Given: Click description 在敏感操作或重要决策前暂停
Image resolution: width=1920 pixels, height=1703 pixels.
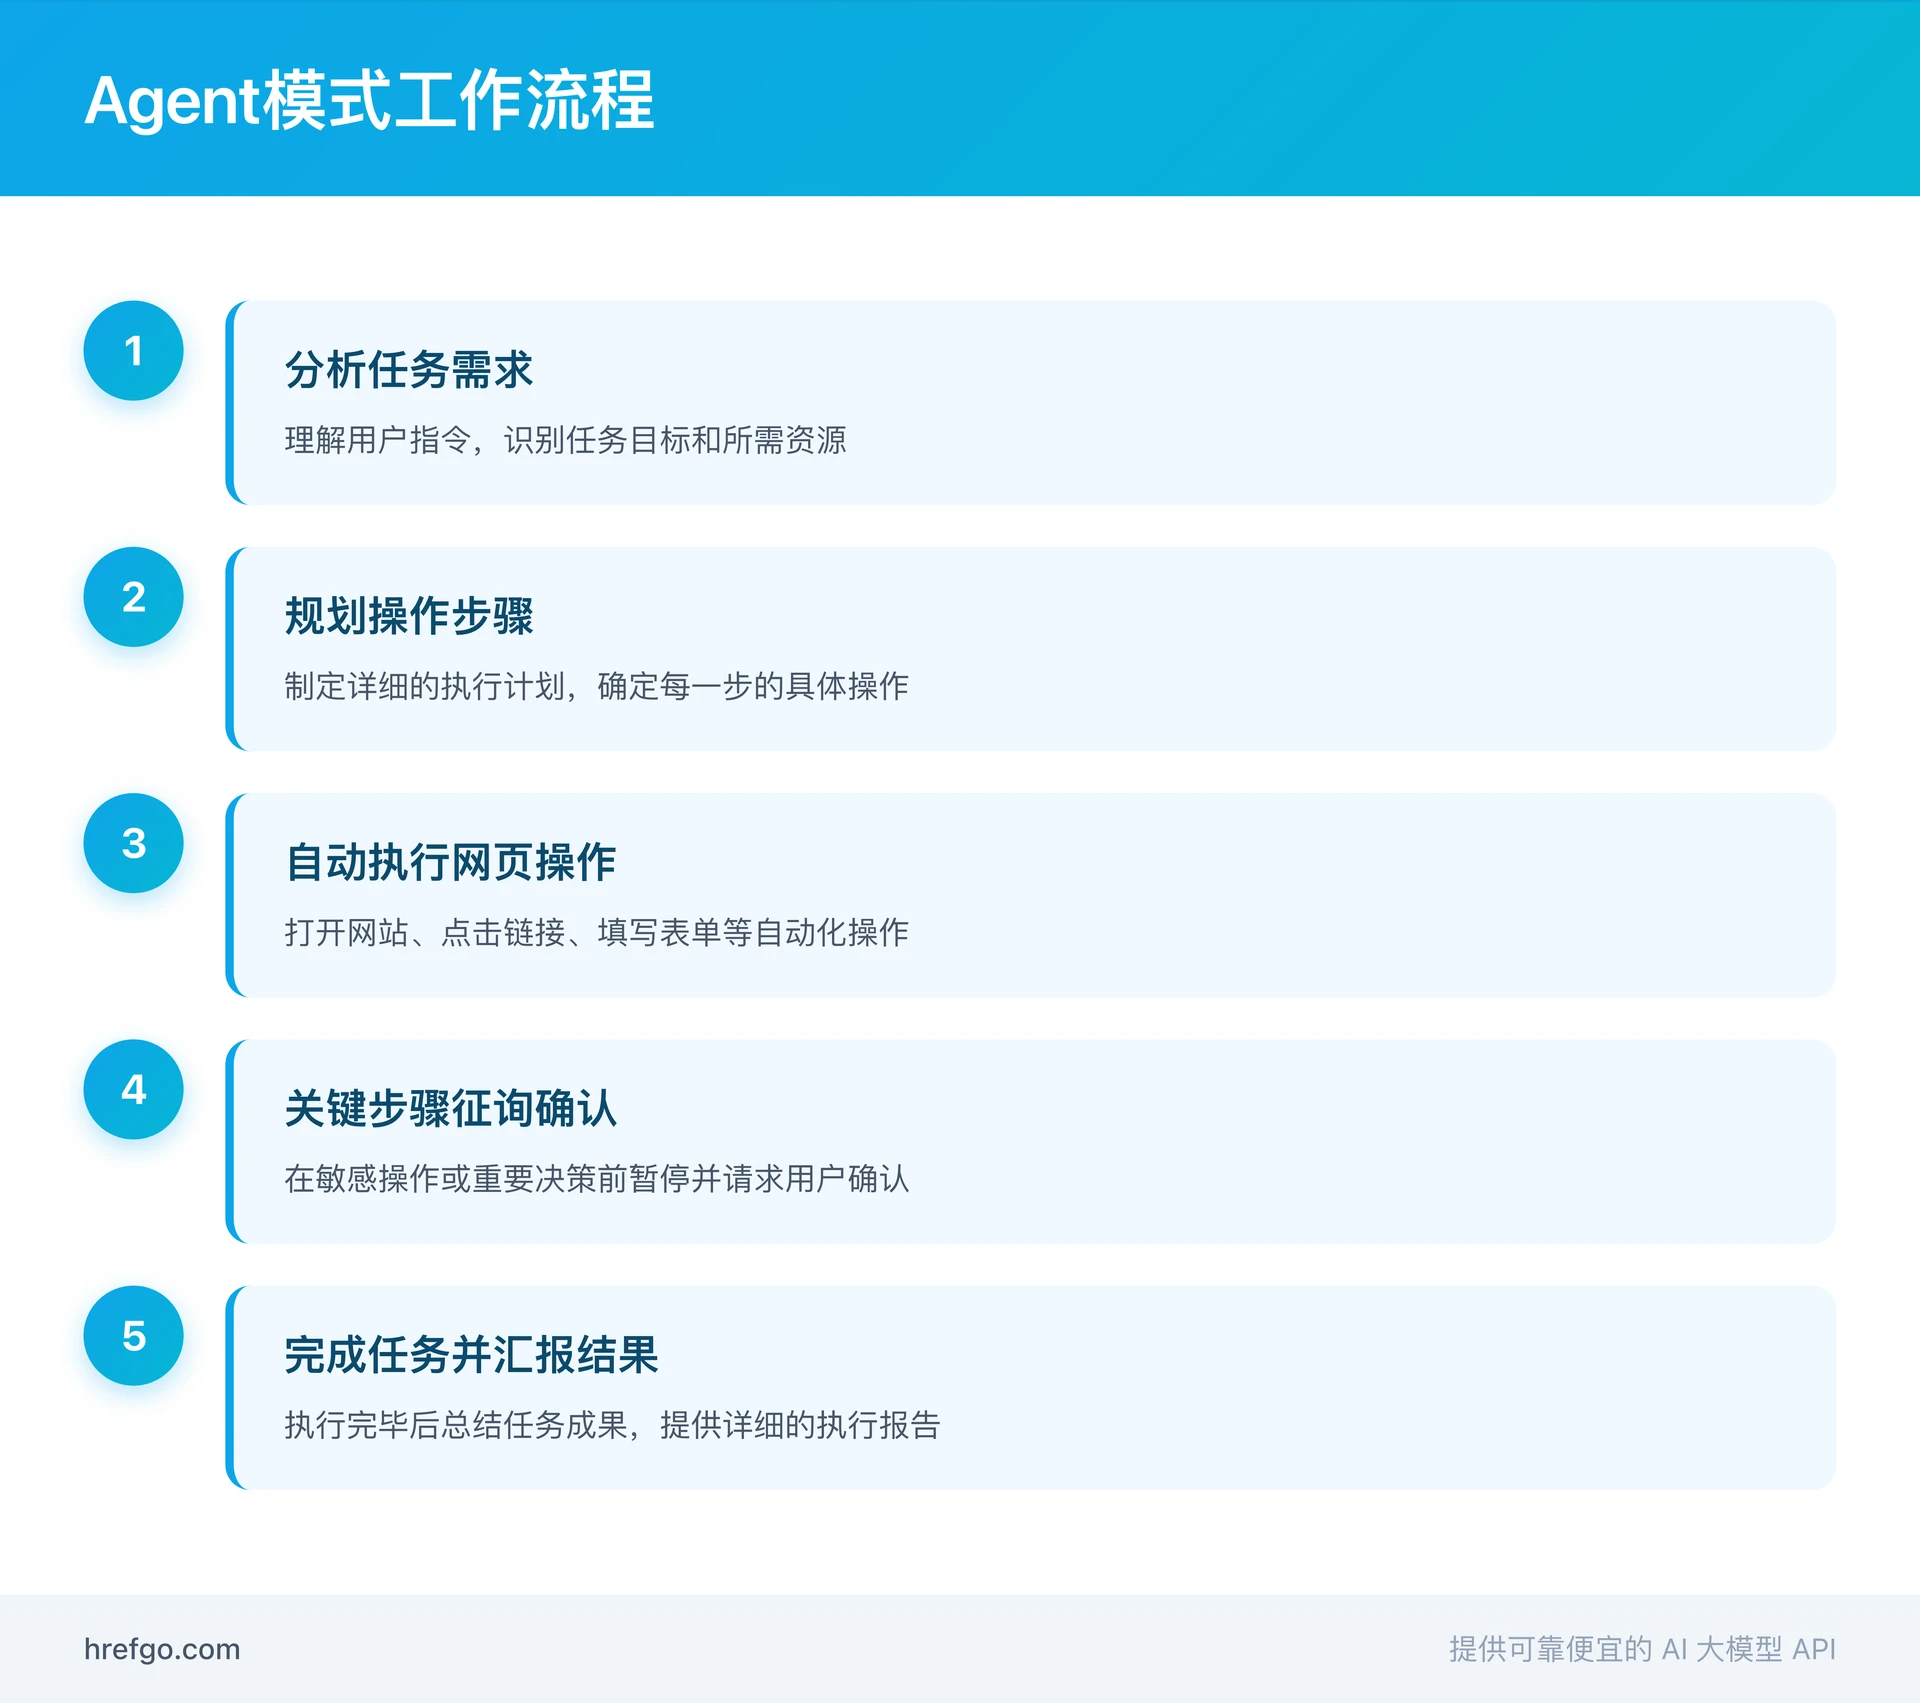Looking at the screenshot, I should pyautogui.click(x=596, y=1178).
